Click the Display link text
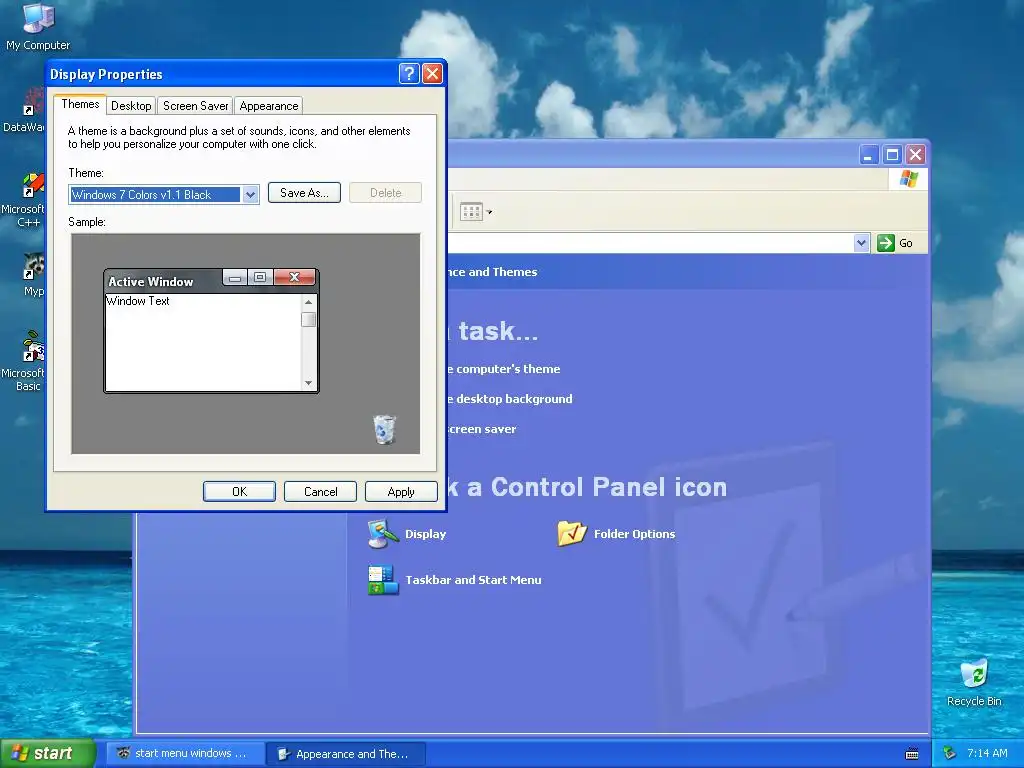 click(425, 534)
